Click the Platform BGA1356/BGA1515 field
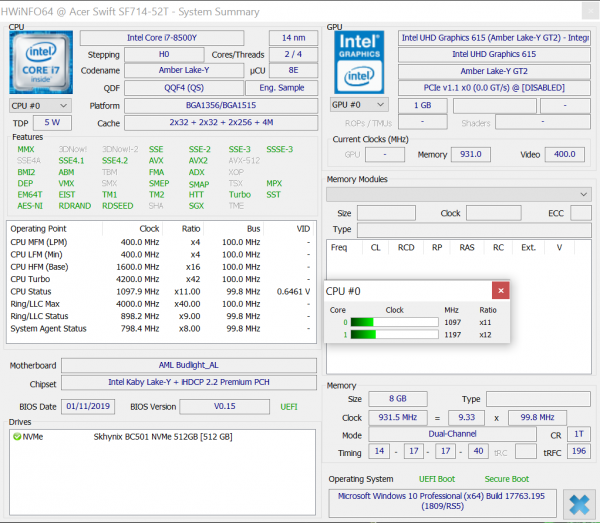Image resolution: width=600 pixels, height=523 pixels. click(x=221, y=106)
